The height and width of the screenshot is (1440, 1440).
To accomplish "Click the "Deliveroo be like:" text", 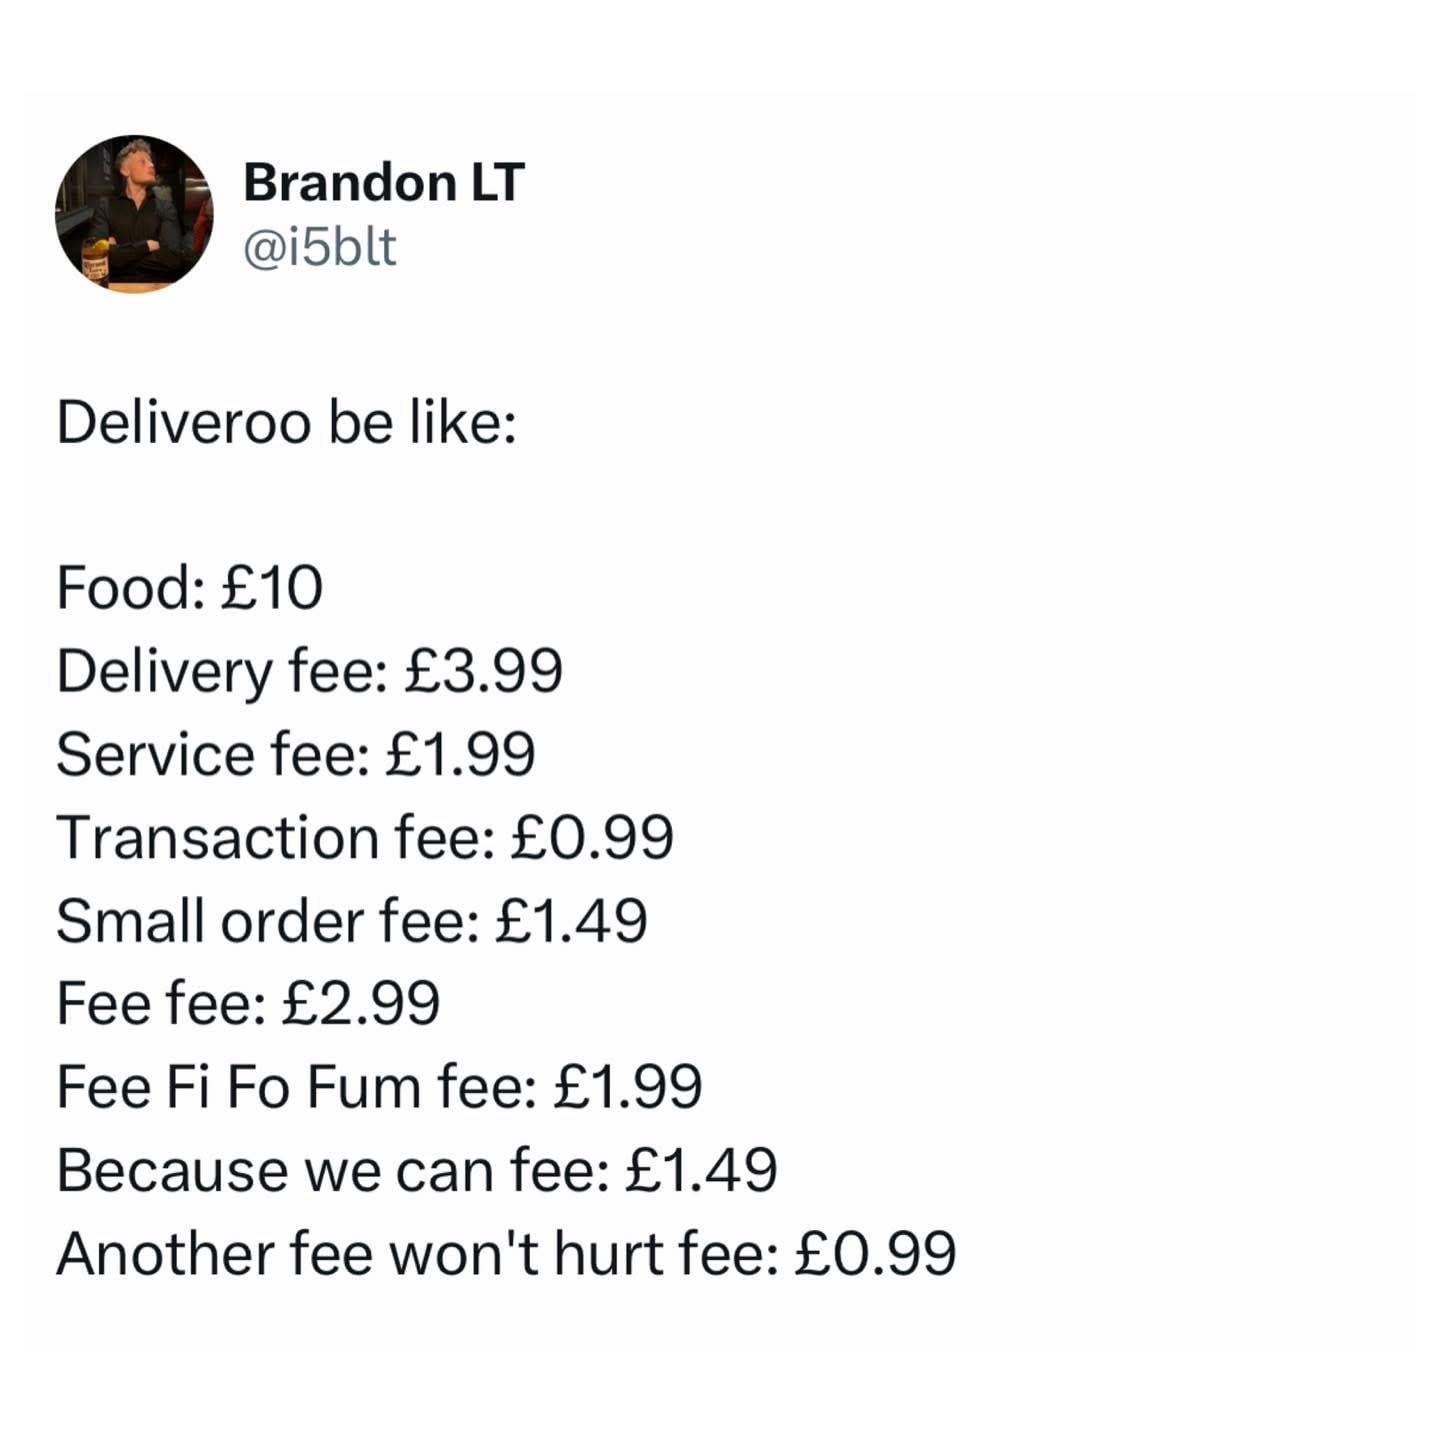I will click(287, 423).
